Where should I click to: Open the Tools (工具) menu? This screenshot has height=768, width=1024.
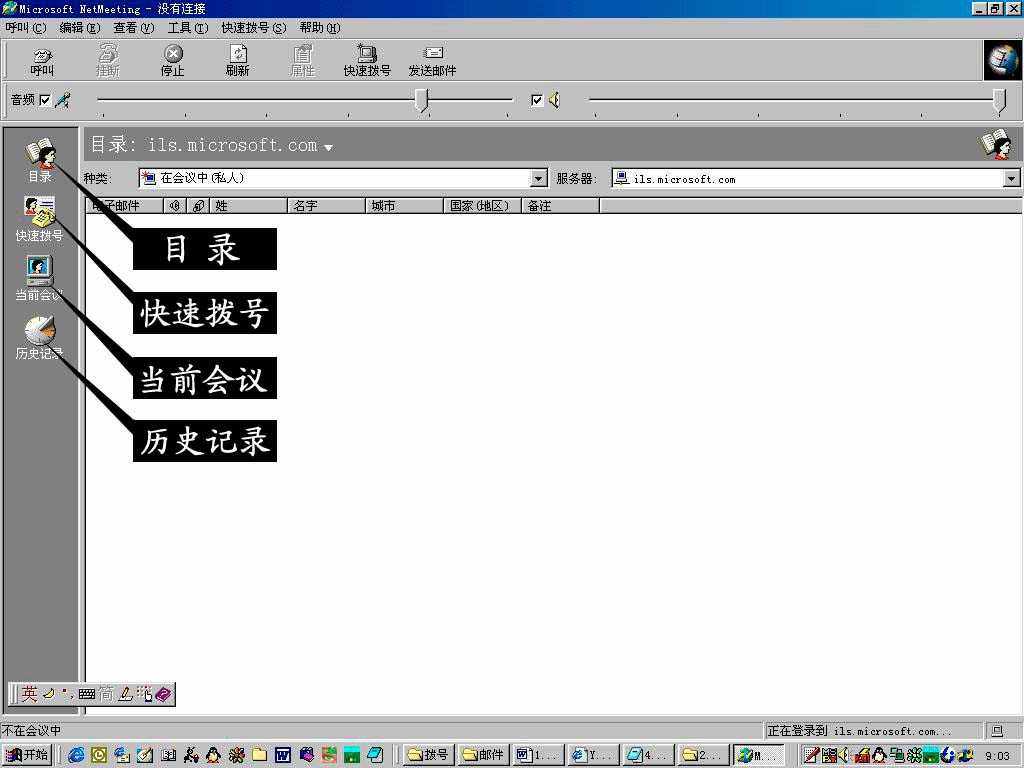click(x=186, y=27)
